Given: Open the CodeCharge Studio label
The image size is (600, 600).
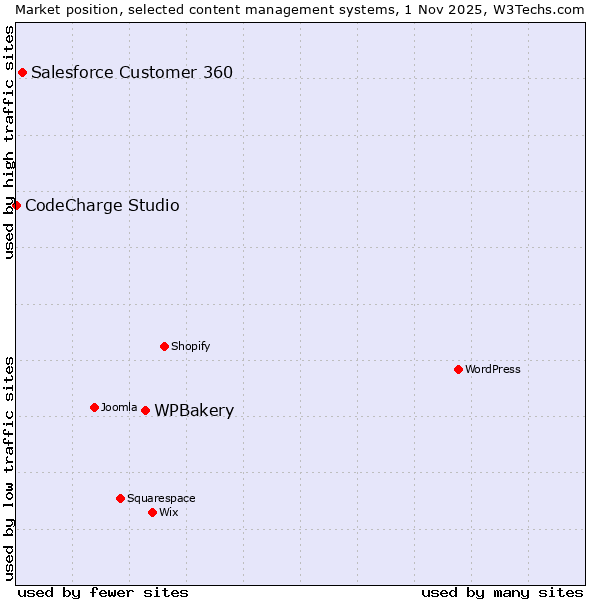Looking at the screenshot, I should coord(102,205).
